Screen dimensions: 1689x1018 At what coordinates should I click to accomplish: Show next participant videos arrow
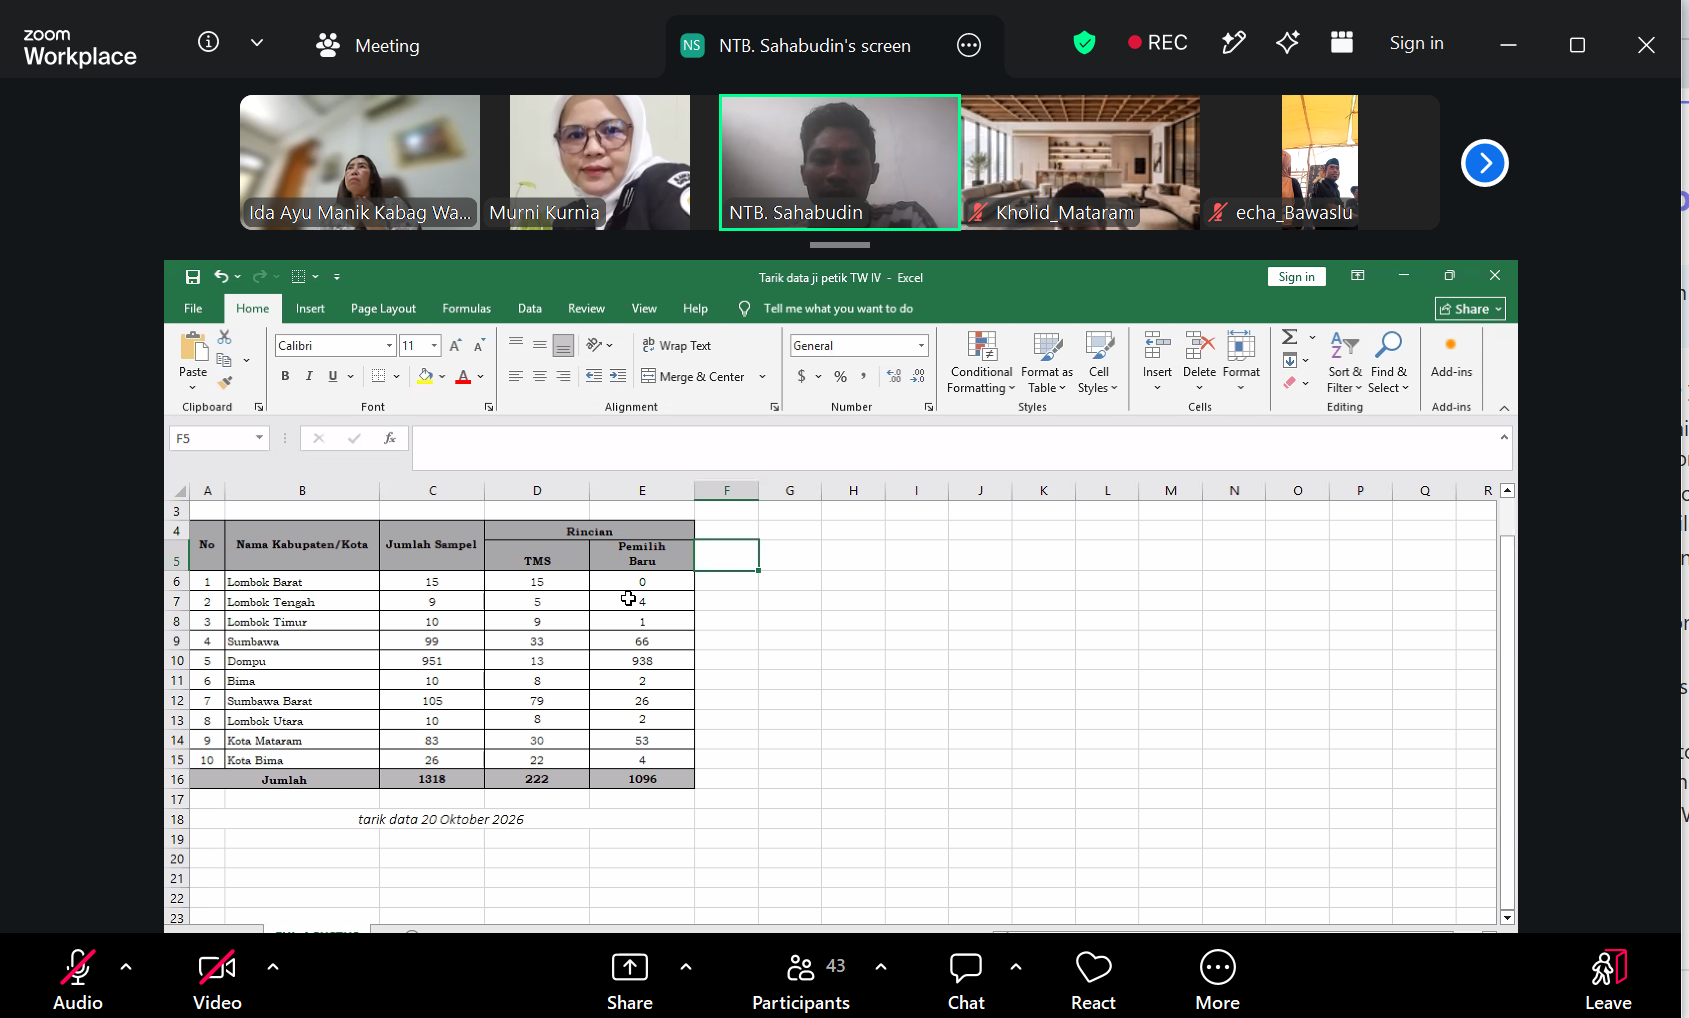[x=1485, y=163]
